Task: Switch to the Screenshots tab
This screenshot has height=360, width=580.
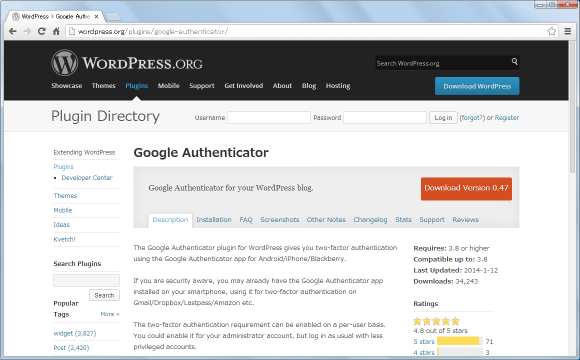Action: [280, 220]
